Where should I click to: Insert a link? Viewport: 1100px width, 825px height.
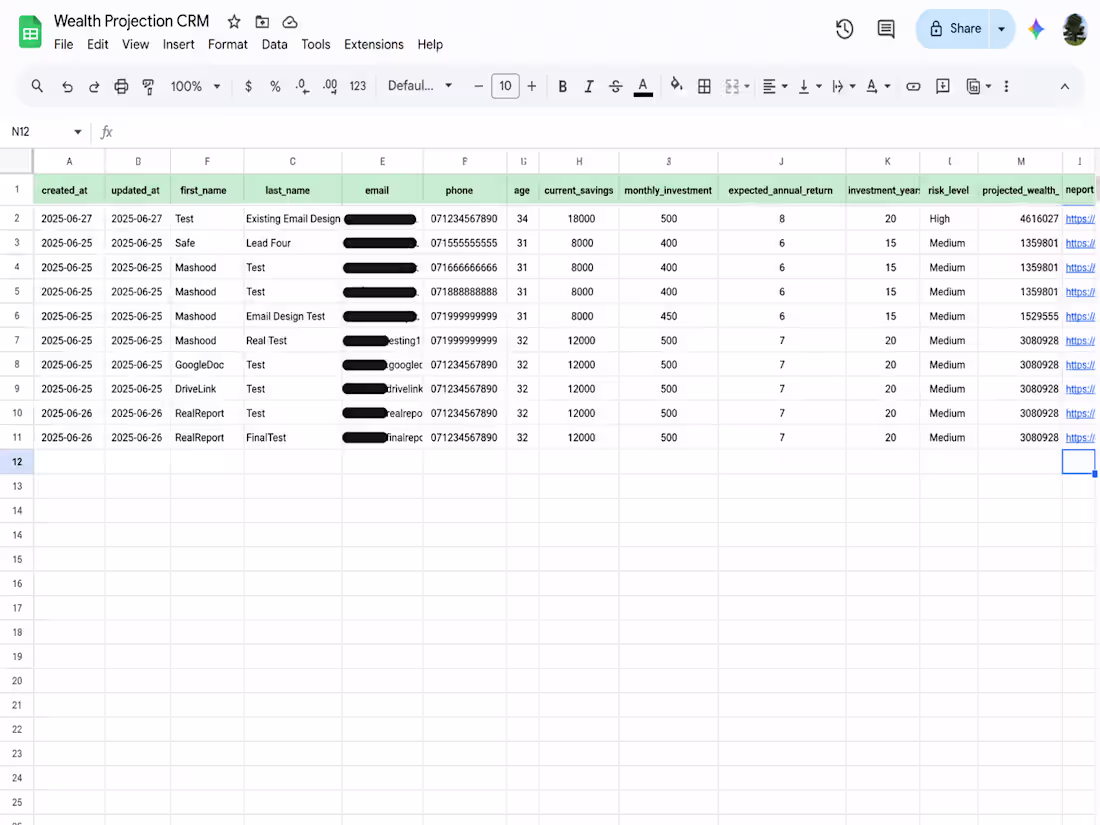[x=913, y=86]
